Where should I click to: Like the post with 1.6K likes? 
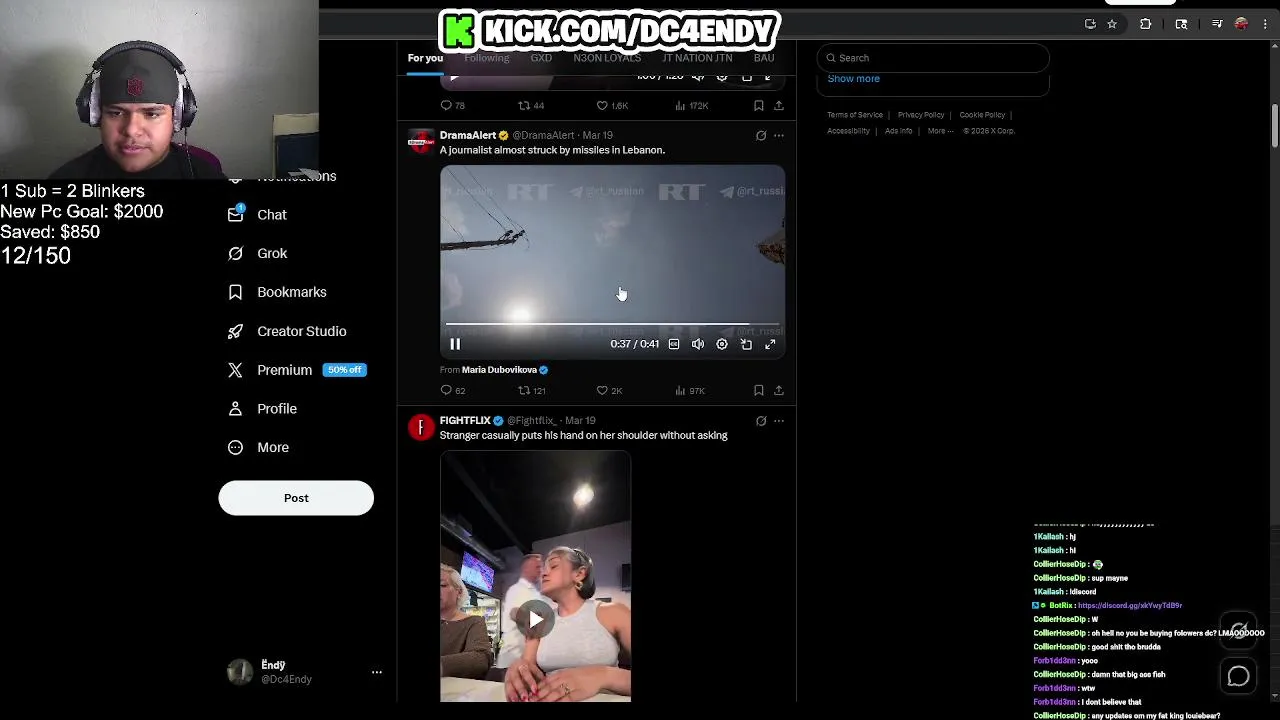click(612, 105)
